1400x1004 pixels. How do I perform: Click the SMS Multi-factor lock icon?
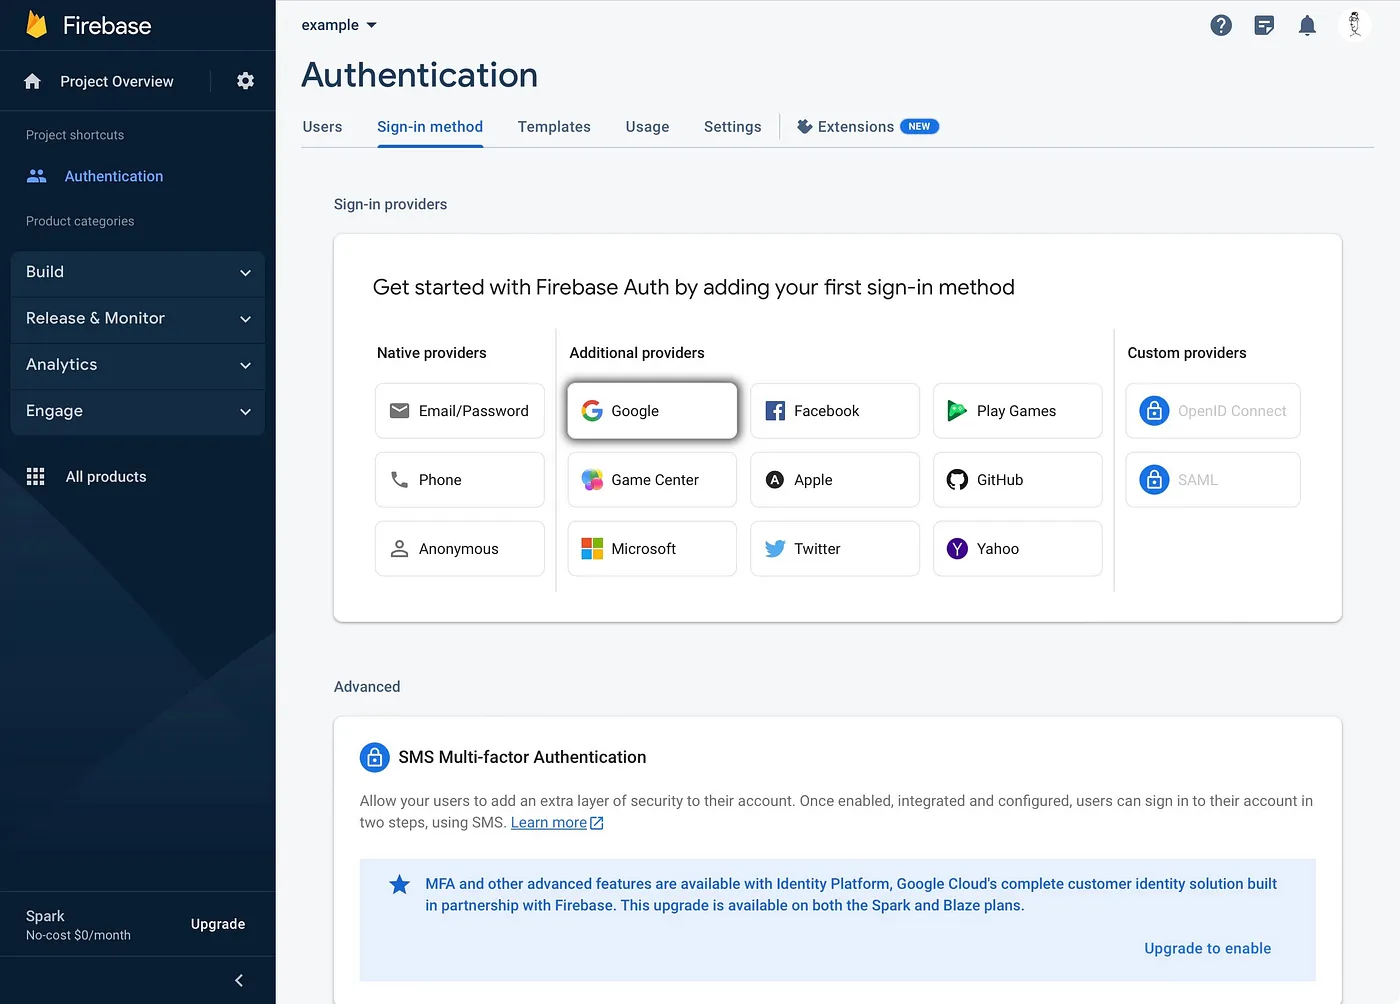click(375, 757)
